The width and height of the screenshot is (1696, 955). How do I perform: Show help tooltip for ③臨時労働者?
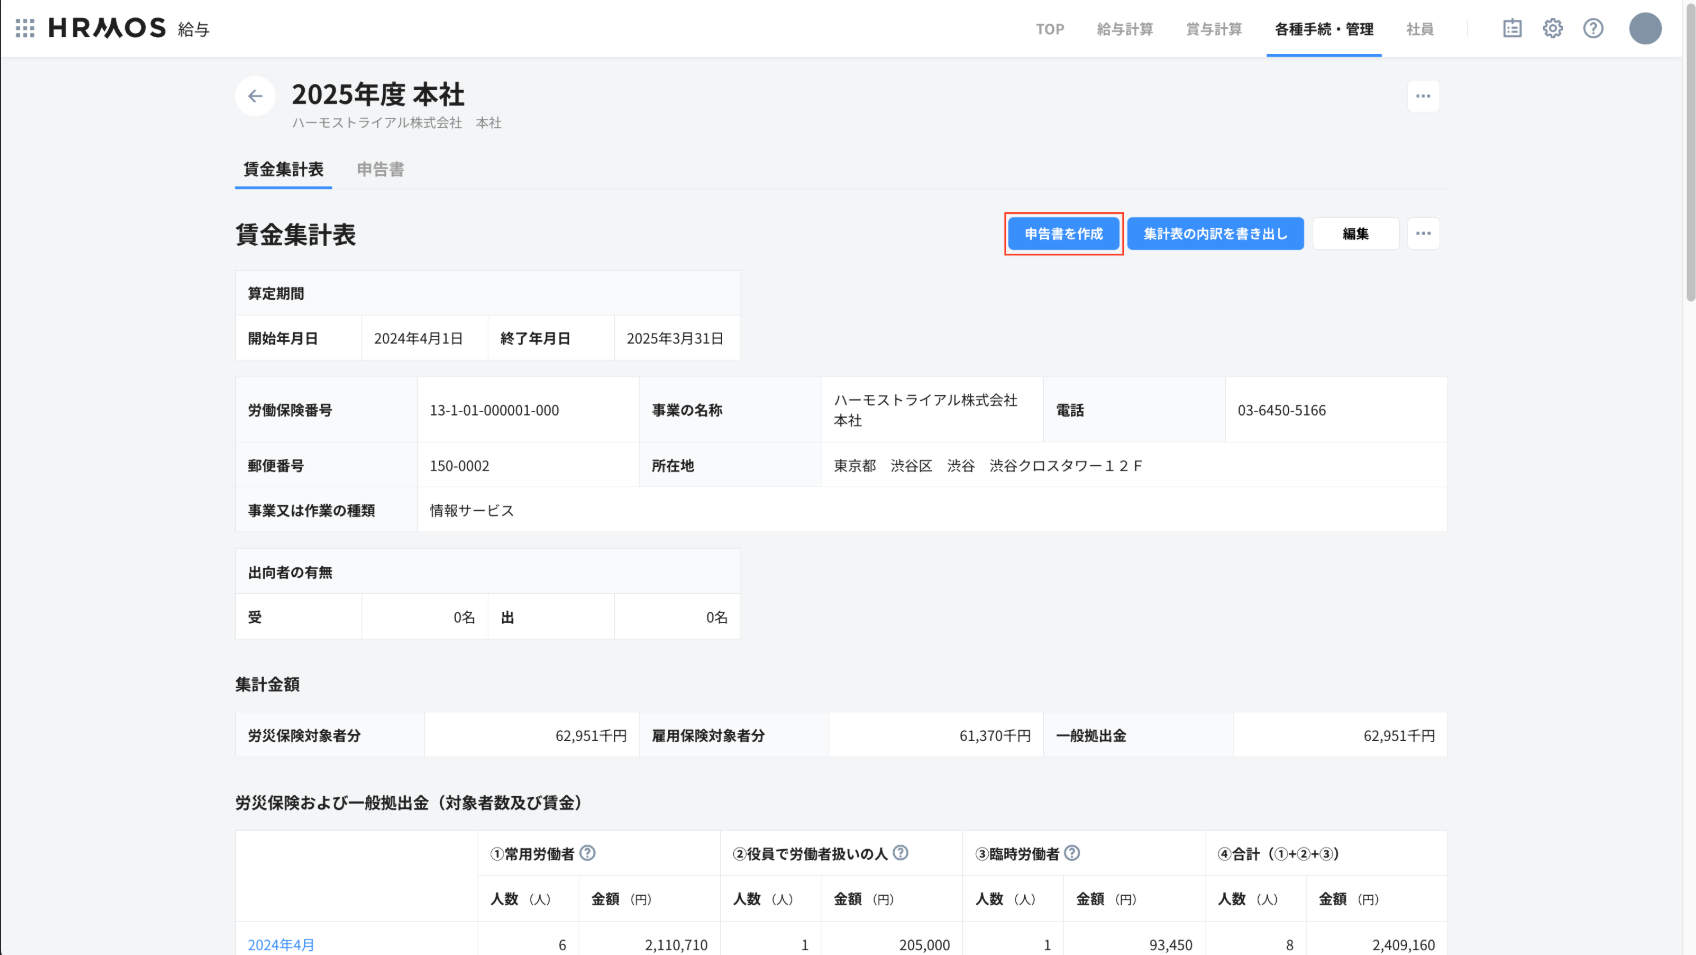pos(1072,853)
